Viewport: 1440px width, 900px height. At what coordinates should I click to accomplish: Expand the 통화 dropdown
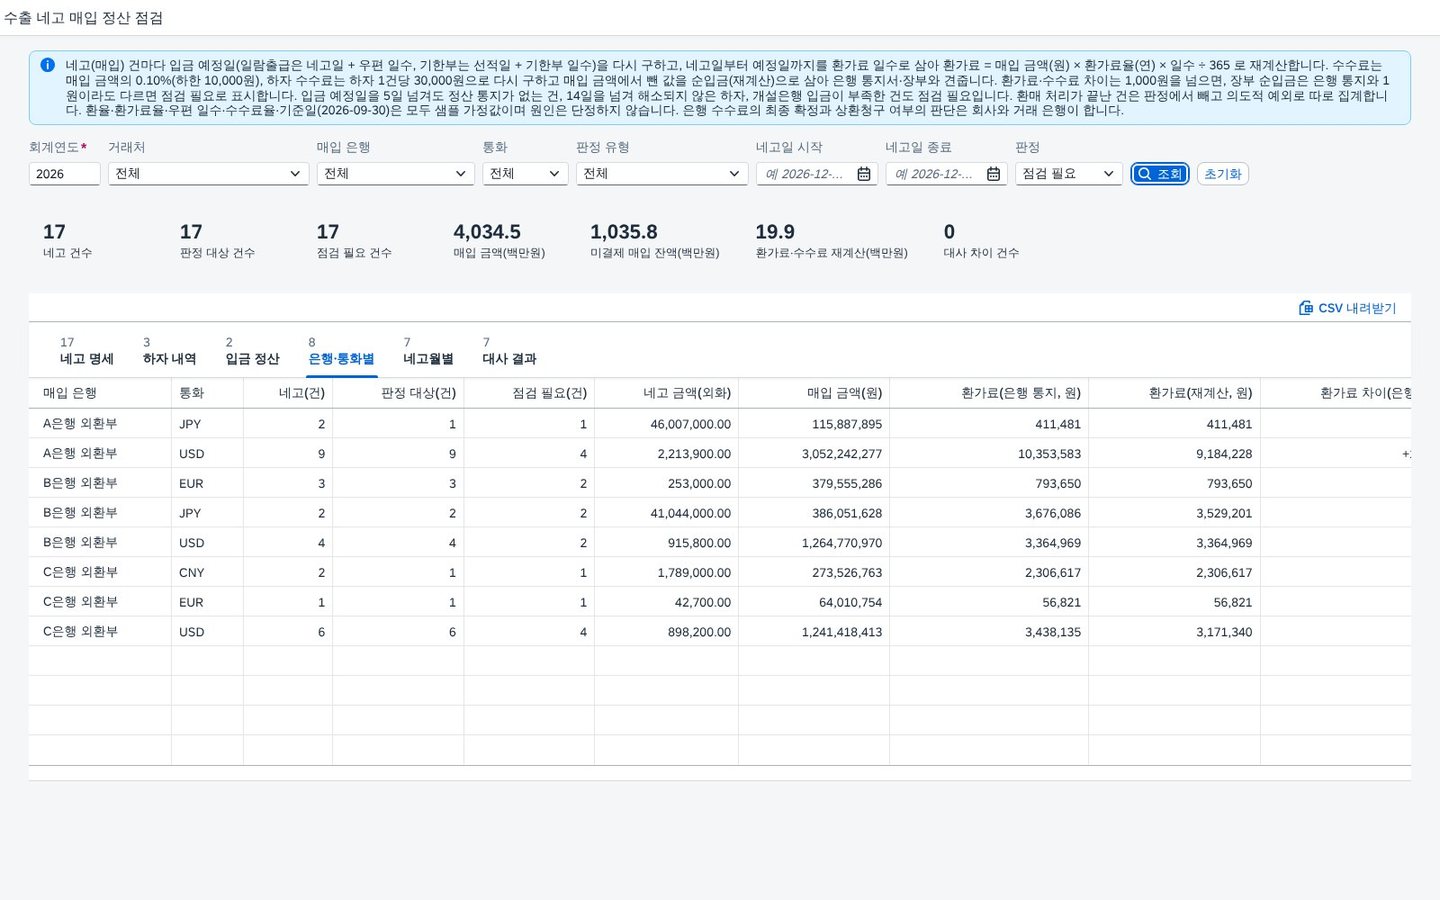tap(525, 174)
